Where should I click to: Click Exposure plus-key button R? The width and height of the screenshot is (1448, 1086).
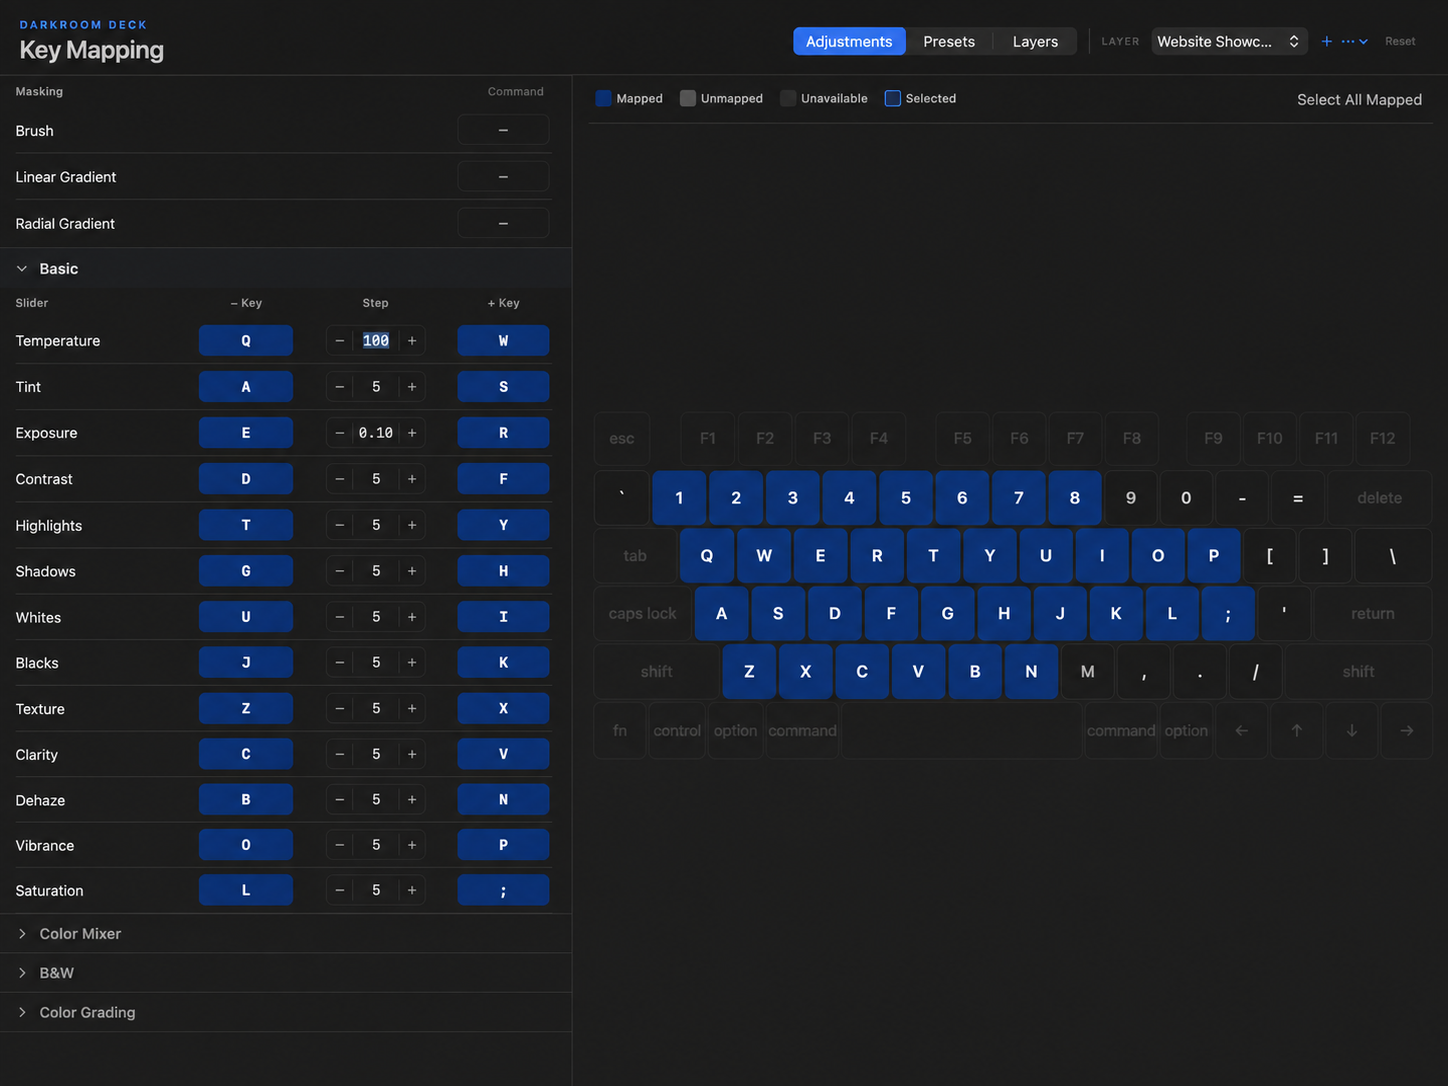503,433
